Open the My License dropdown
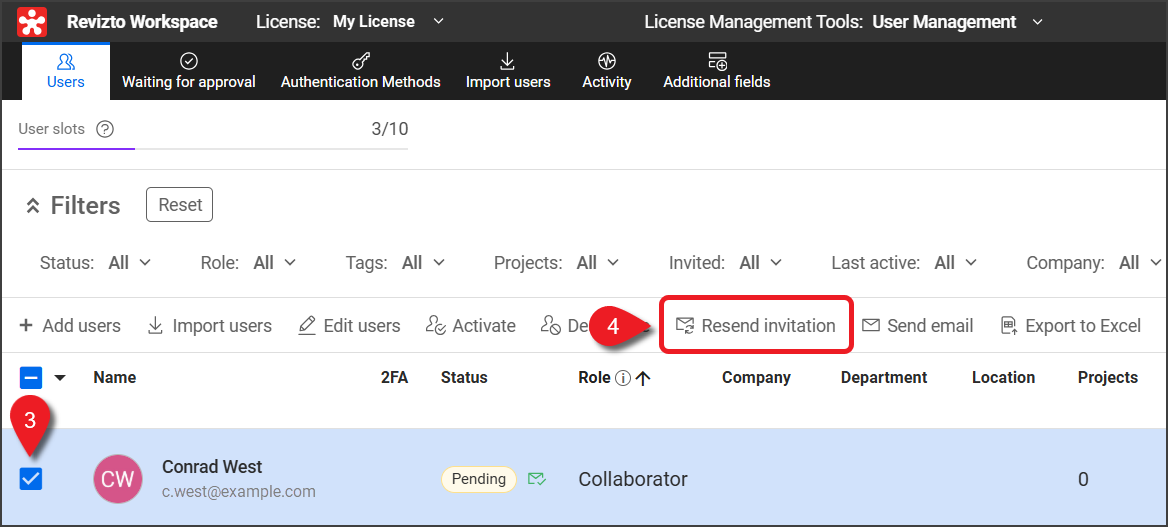The width and height of the screenshot is (1168, 527). (x=389, y=22)
